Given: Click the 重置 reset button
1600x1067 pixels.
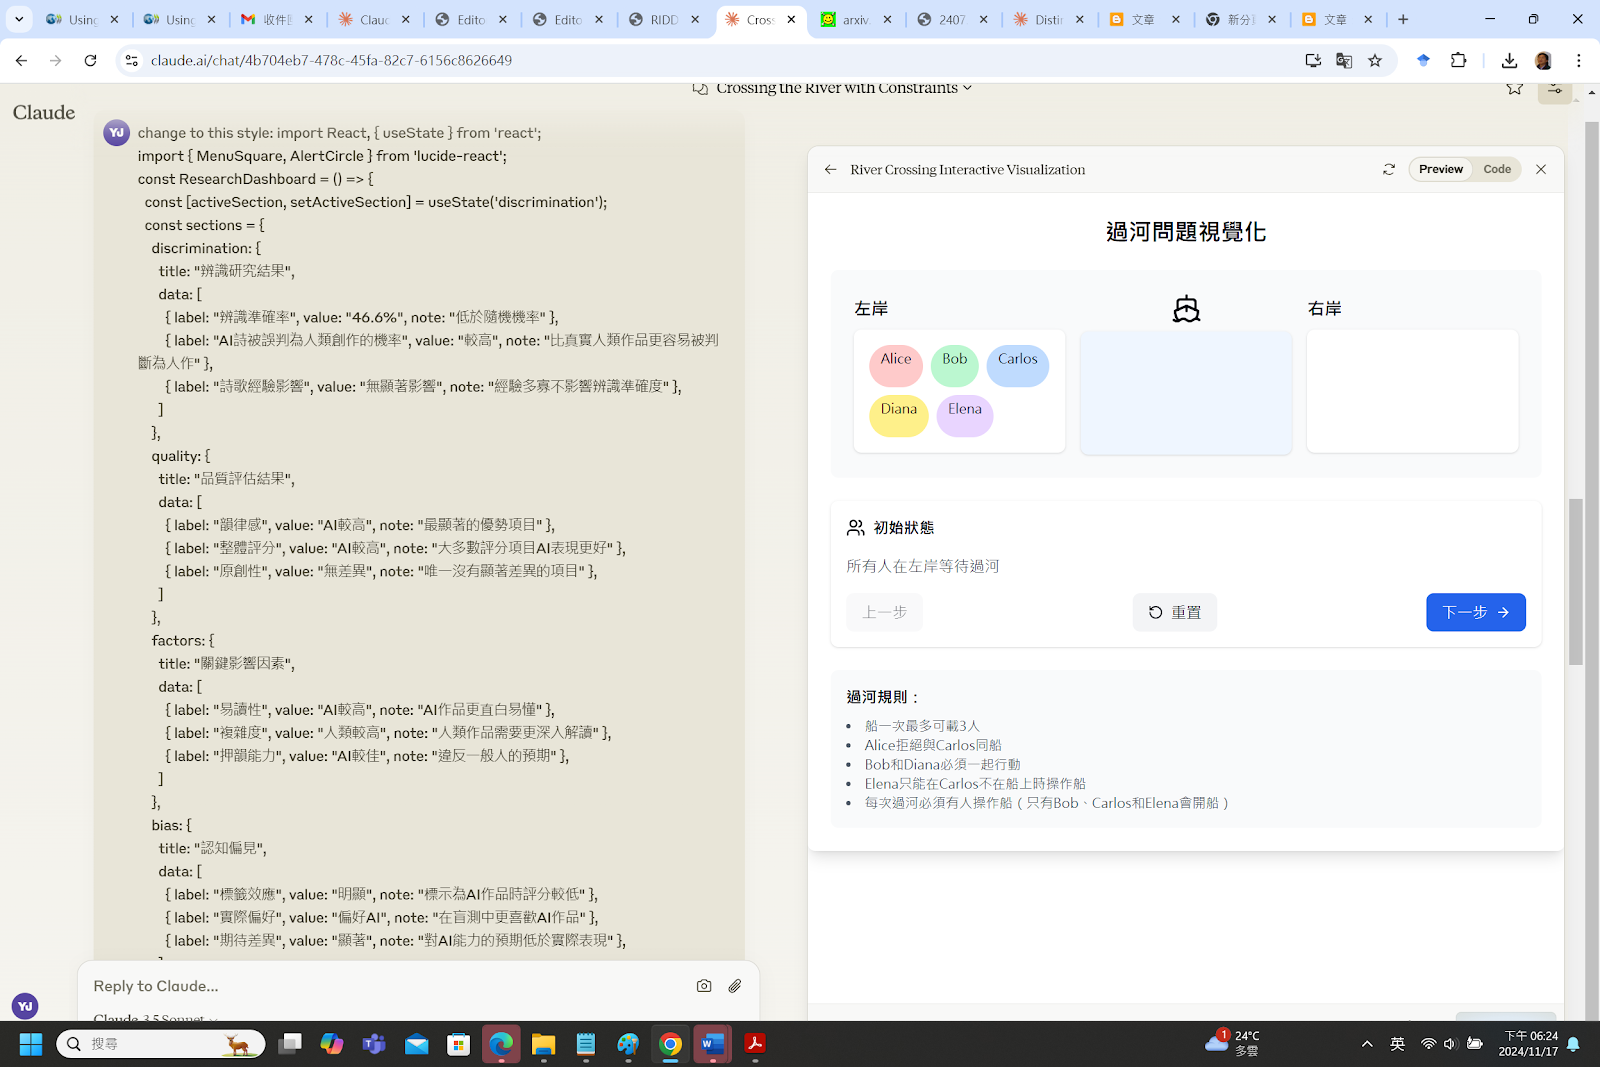Looking at the screenshot, I should pos(1174,612).
